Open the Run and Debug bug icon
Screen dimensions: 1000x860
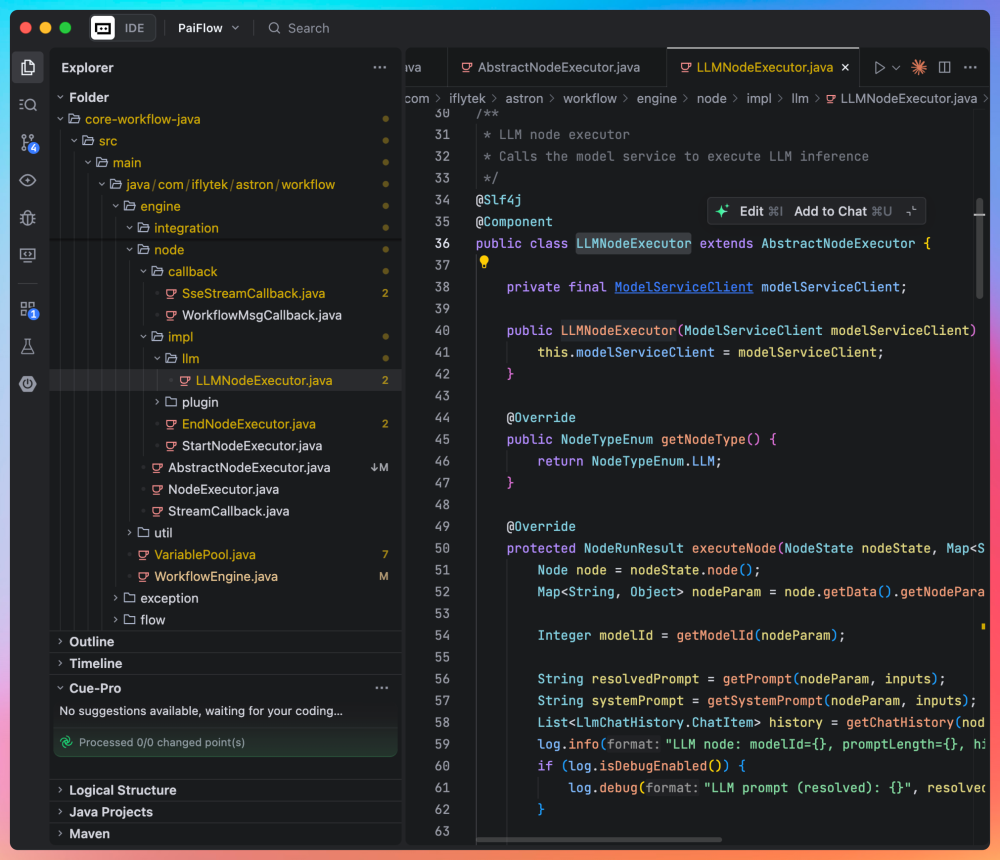pyautogui.click(x=28, y=218)
